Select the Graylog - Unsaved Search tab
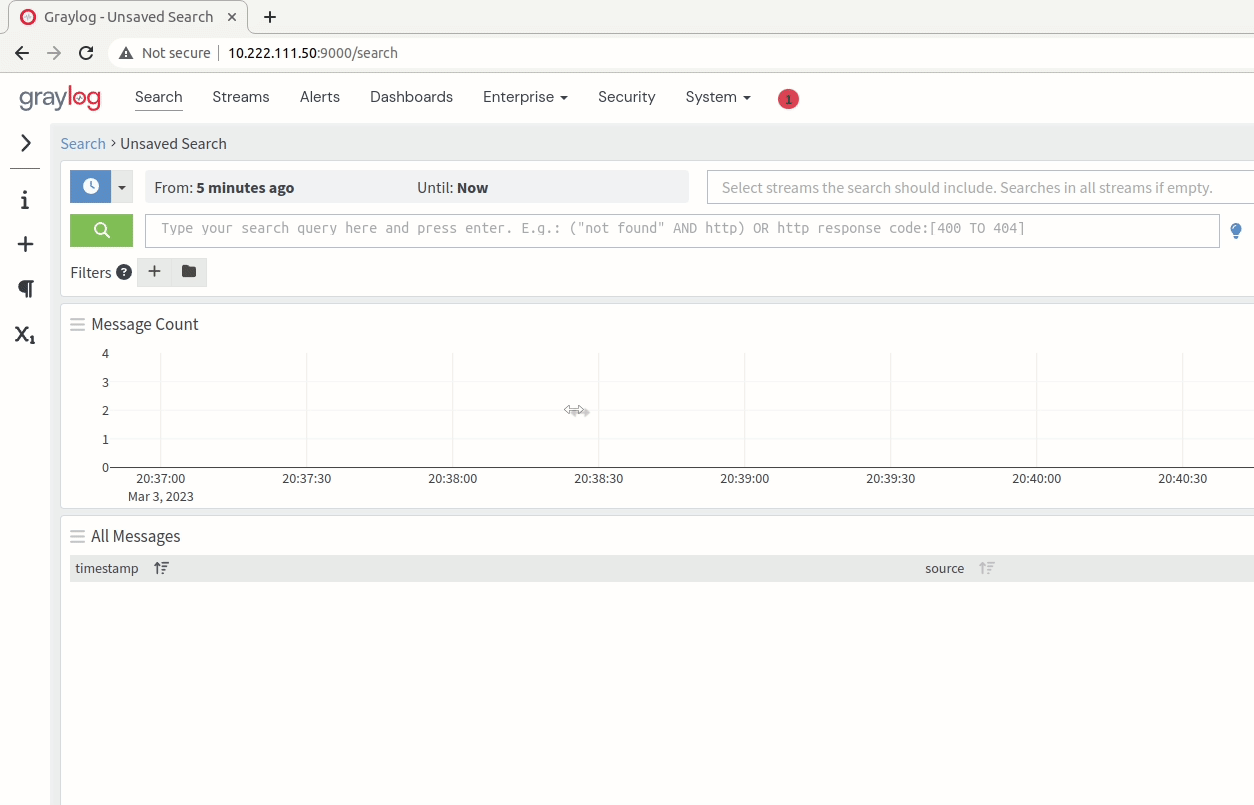Viewport: 1254px width, 805px height. coord(128,17)
